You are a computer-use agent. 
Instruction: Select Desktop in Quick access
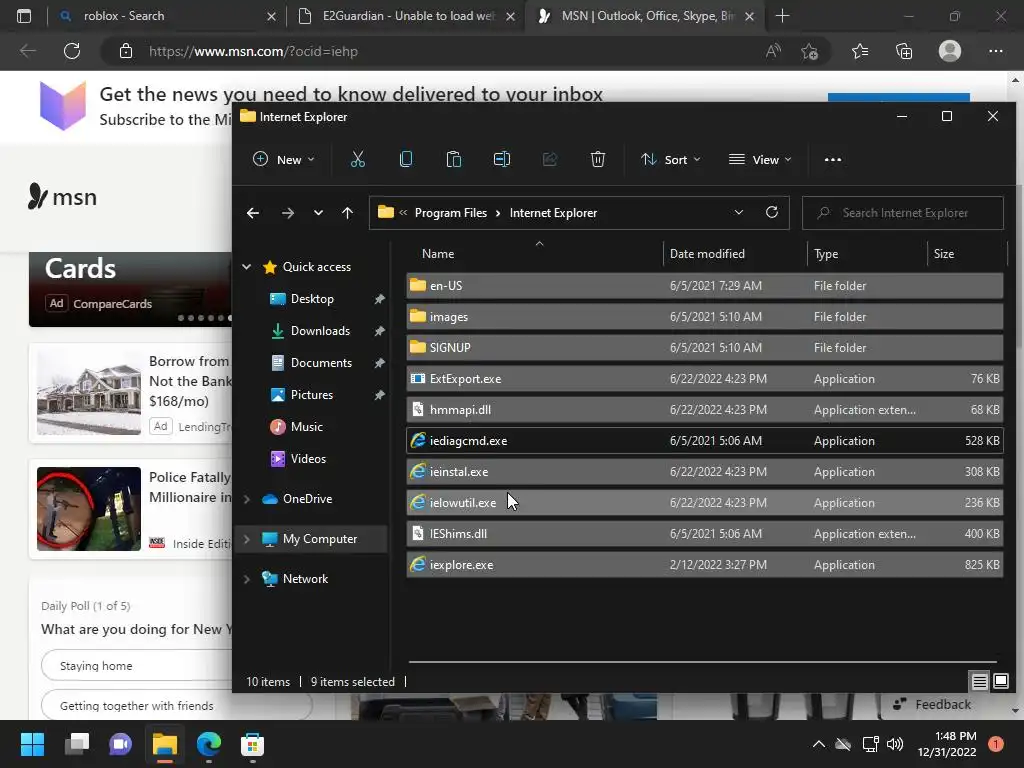point(312,298)
